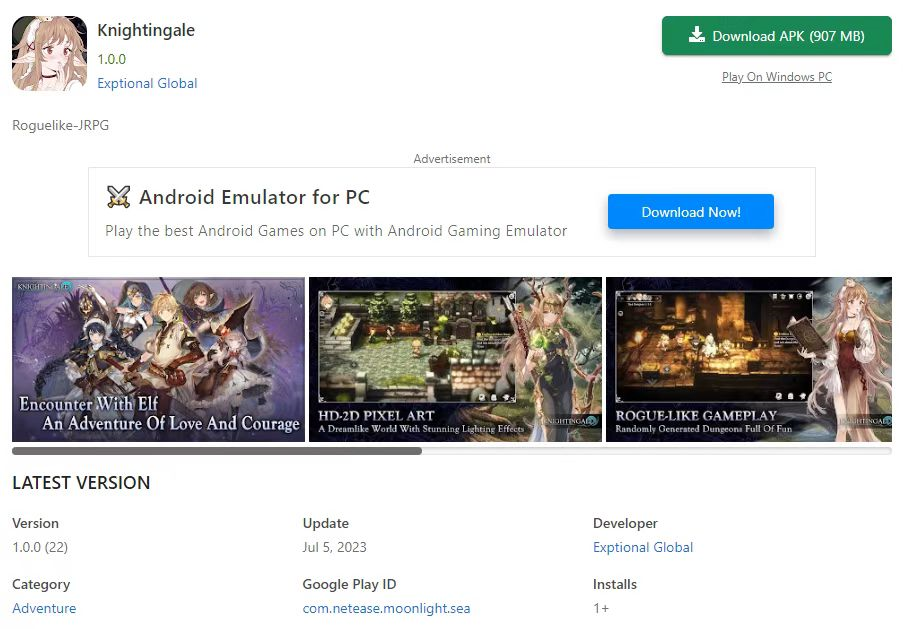The height and width of the screenshot is (629, 903).
Task: Open the Adventure category link
Action: click(44, 608)
